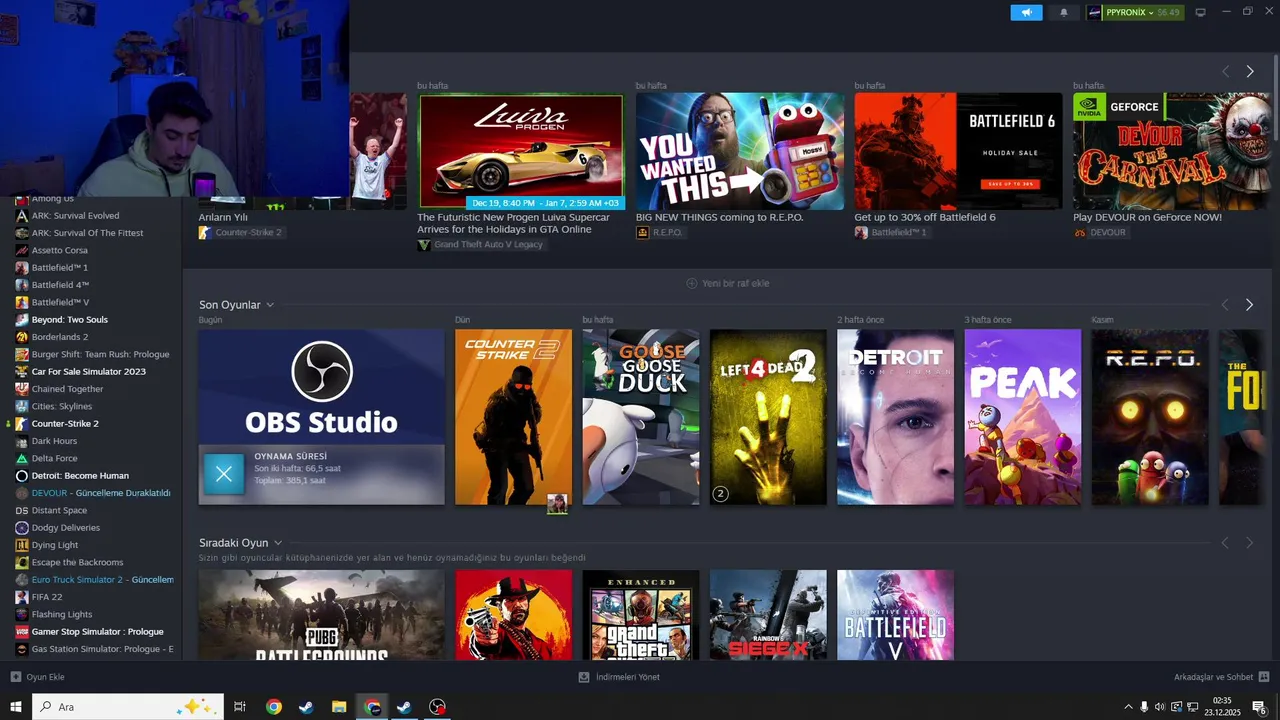The width and height of the screenshot is (1280, 720).
Task: Click the FIFA 22 icon in library list
Action: tap(22, 597)
